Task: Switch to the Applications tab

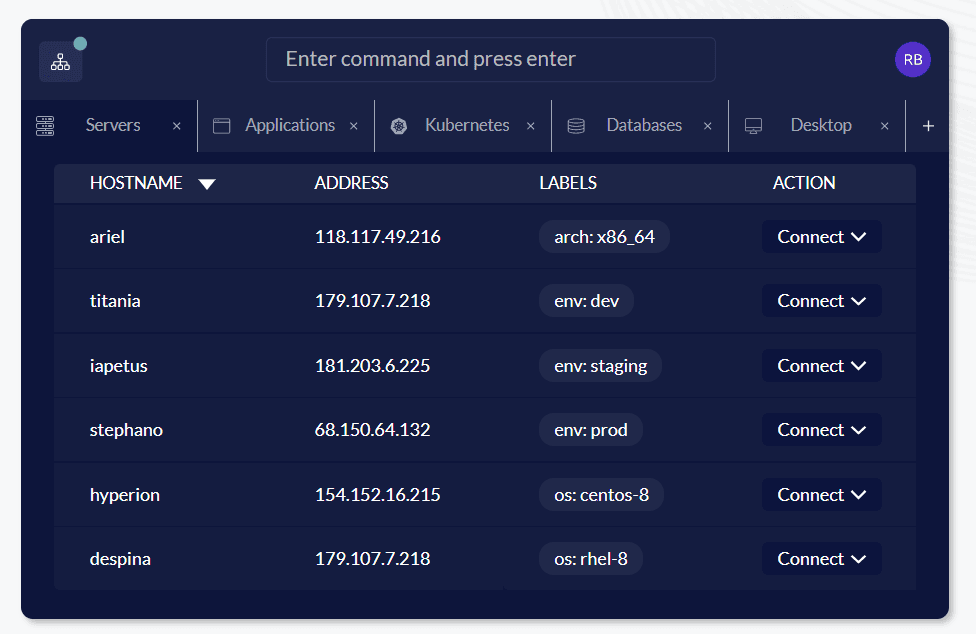Action: 289,125
